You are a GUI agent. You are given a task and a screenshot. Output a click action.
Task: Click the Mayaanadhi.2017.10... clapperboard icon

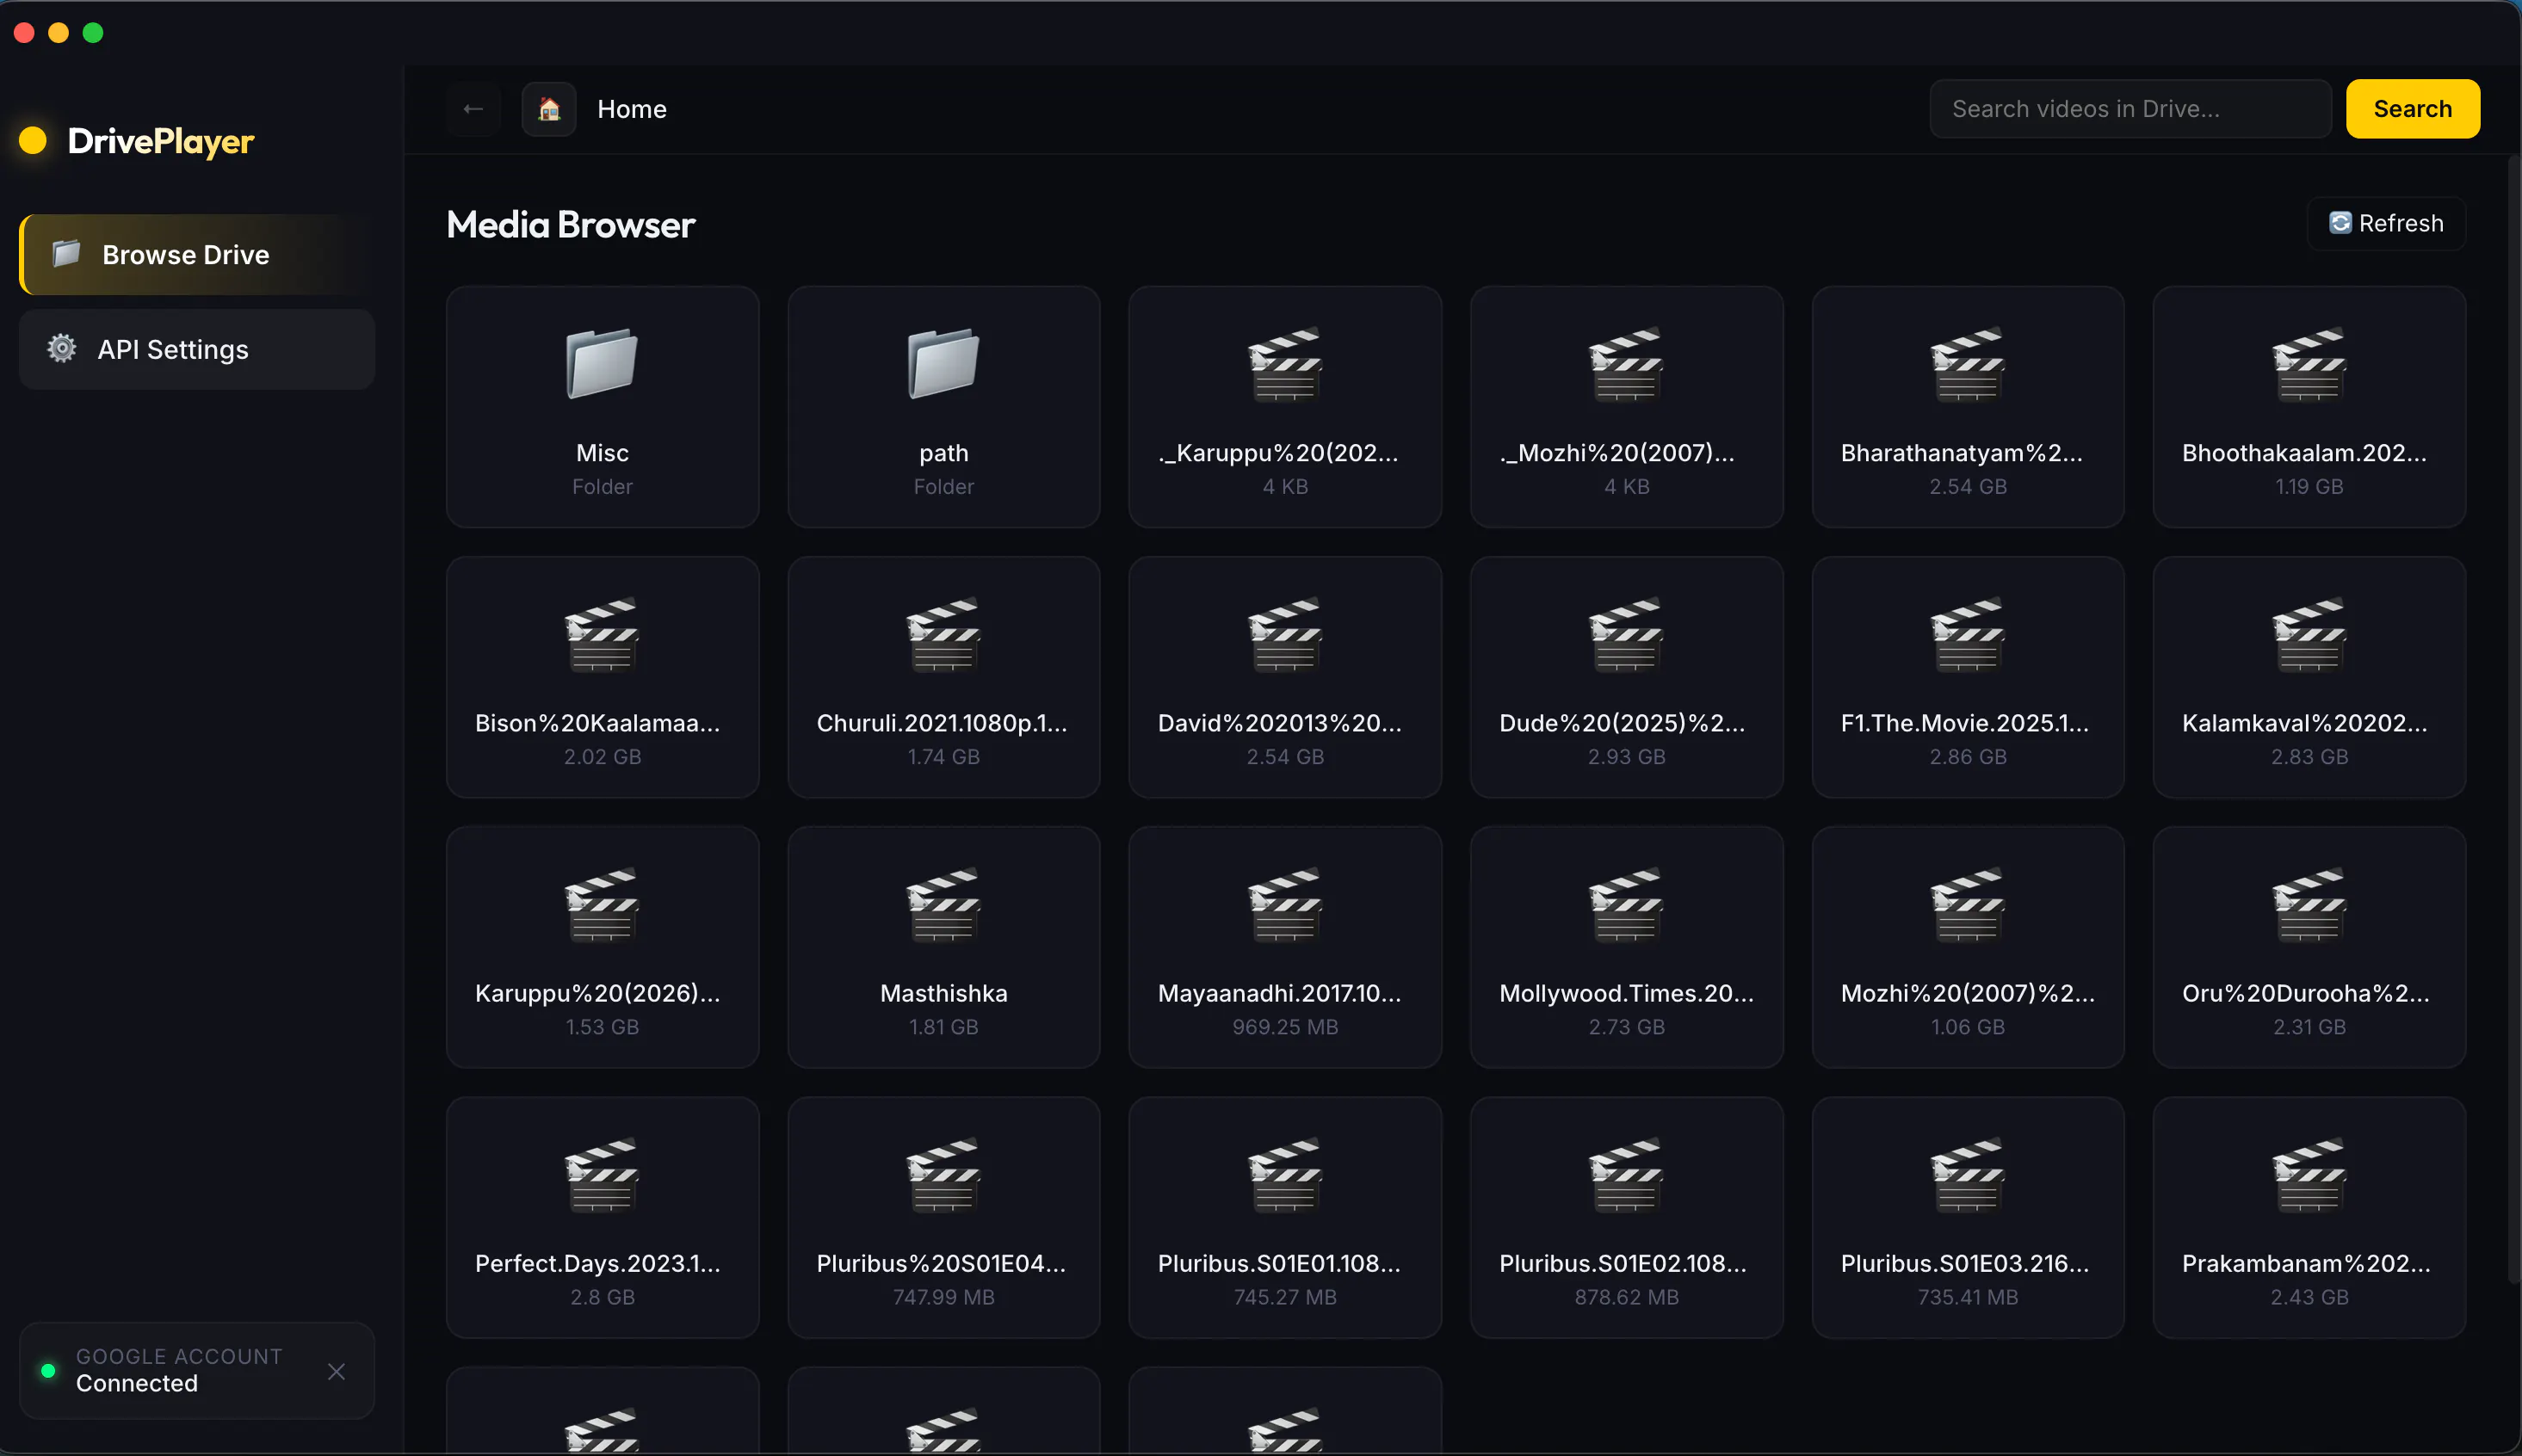[x=1285, y=905]
